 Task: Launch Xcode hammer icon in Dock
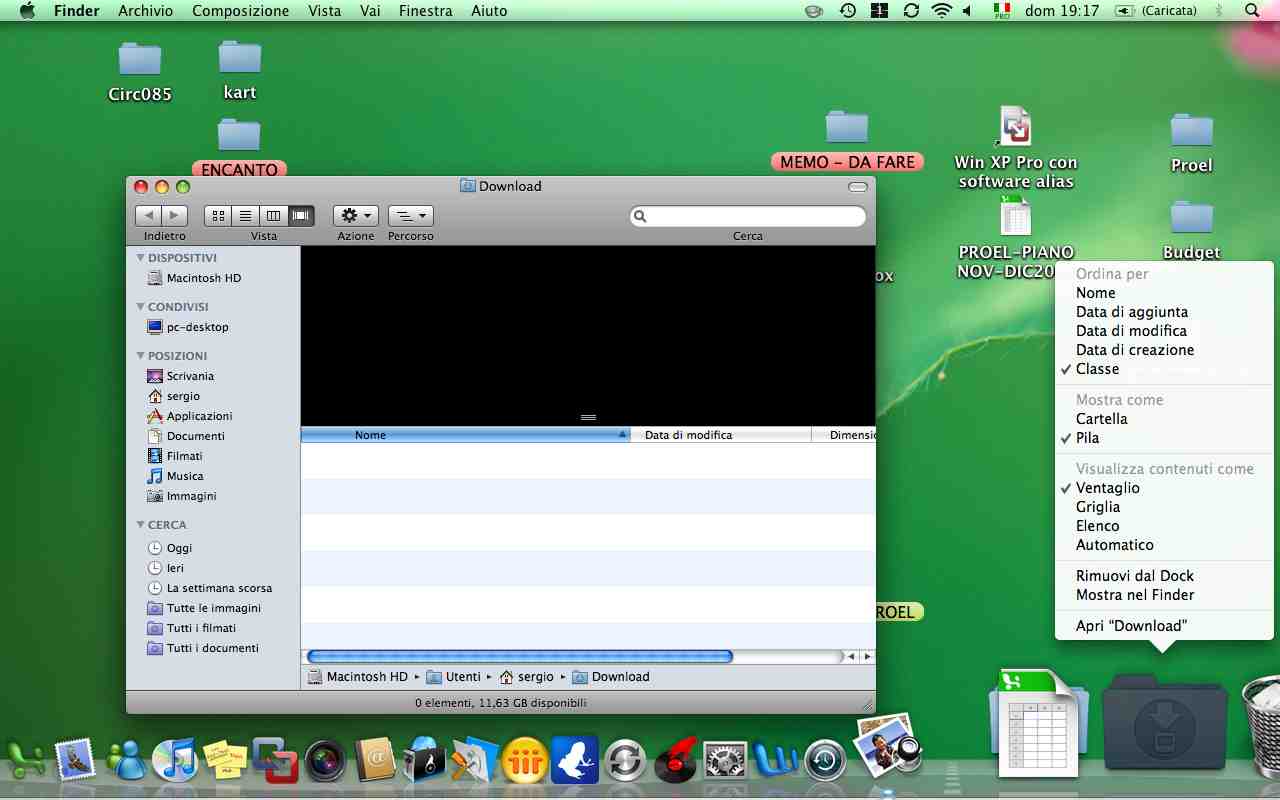coord(475,761)
